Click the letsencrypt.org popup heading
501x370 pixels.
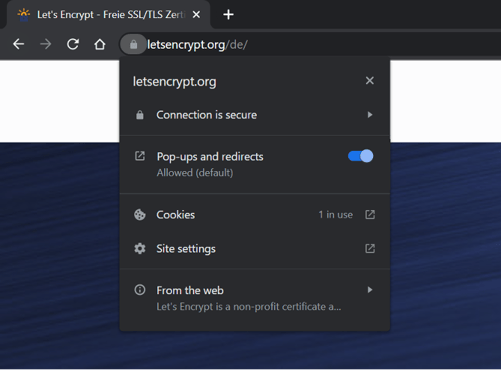175,82
